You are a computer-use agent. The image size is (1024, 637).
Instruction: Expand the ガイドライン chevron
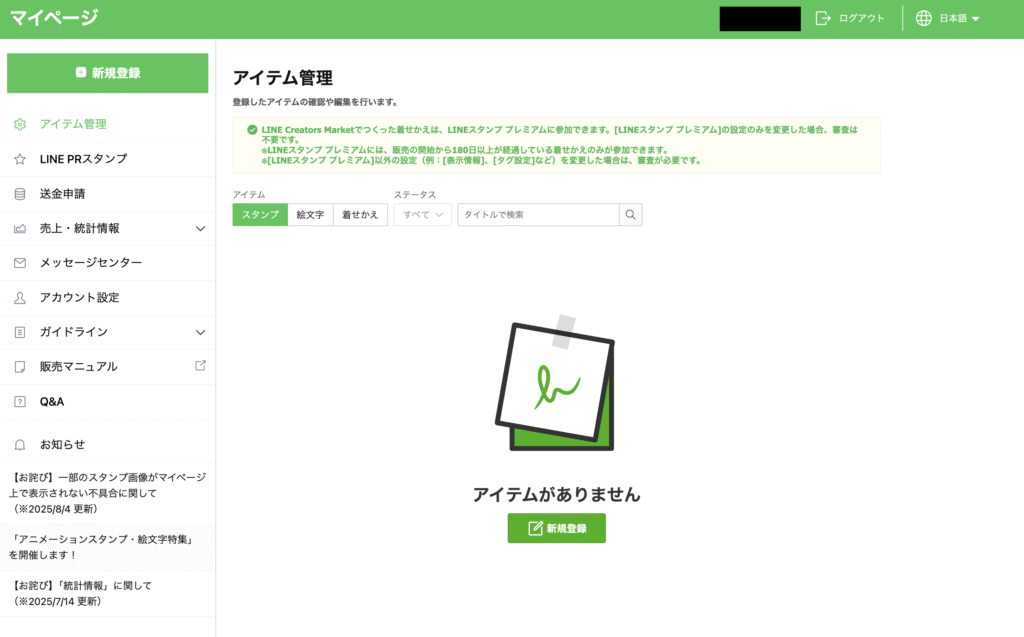[200, 333]
